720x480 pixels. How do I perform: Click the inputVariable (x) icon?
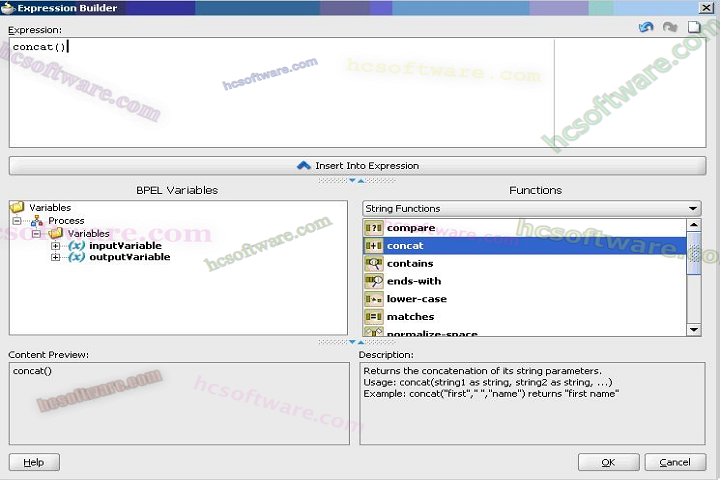(77, 246)
